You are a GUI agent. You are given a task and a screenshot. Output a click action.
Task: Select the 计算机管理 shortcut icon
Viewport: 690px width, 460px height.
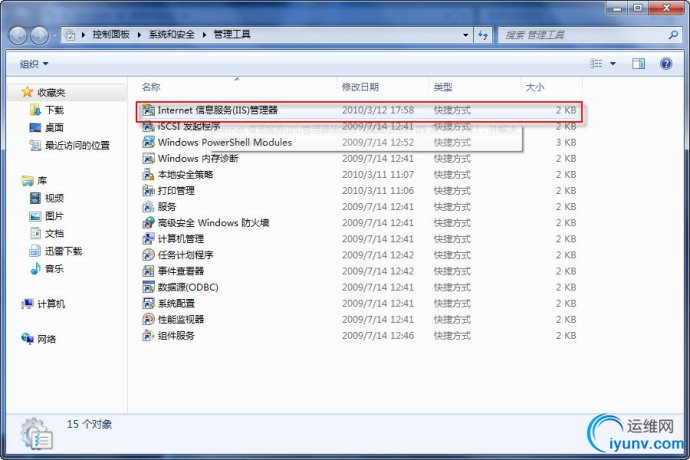pyautogui.click(x=148, y=239)
